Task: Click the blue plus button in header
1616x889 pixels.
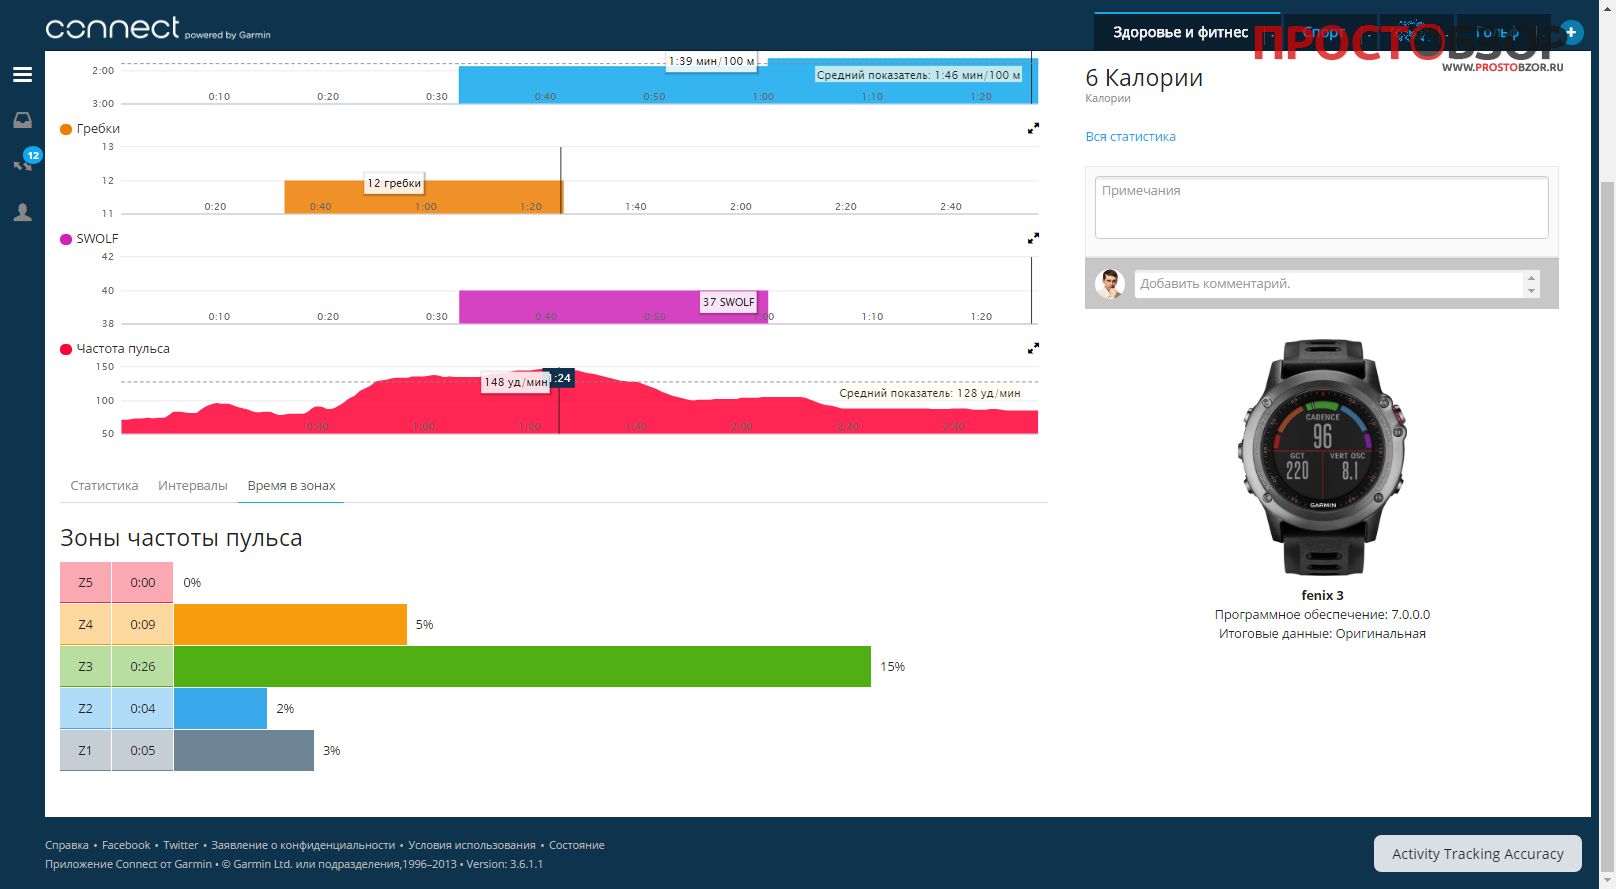Action: pyautogui.click(x=1571, y=32)
